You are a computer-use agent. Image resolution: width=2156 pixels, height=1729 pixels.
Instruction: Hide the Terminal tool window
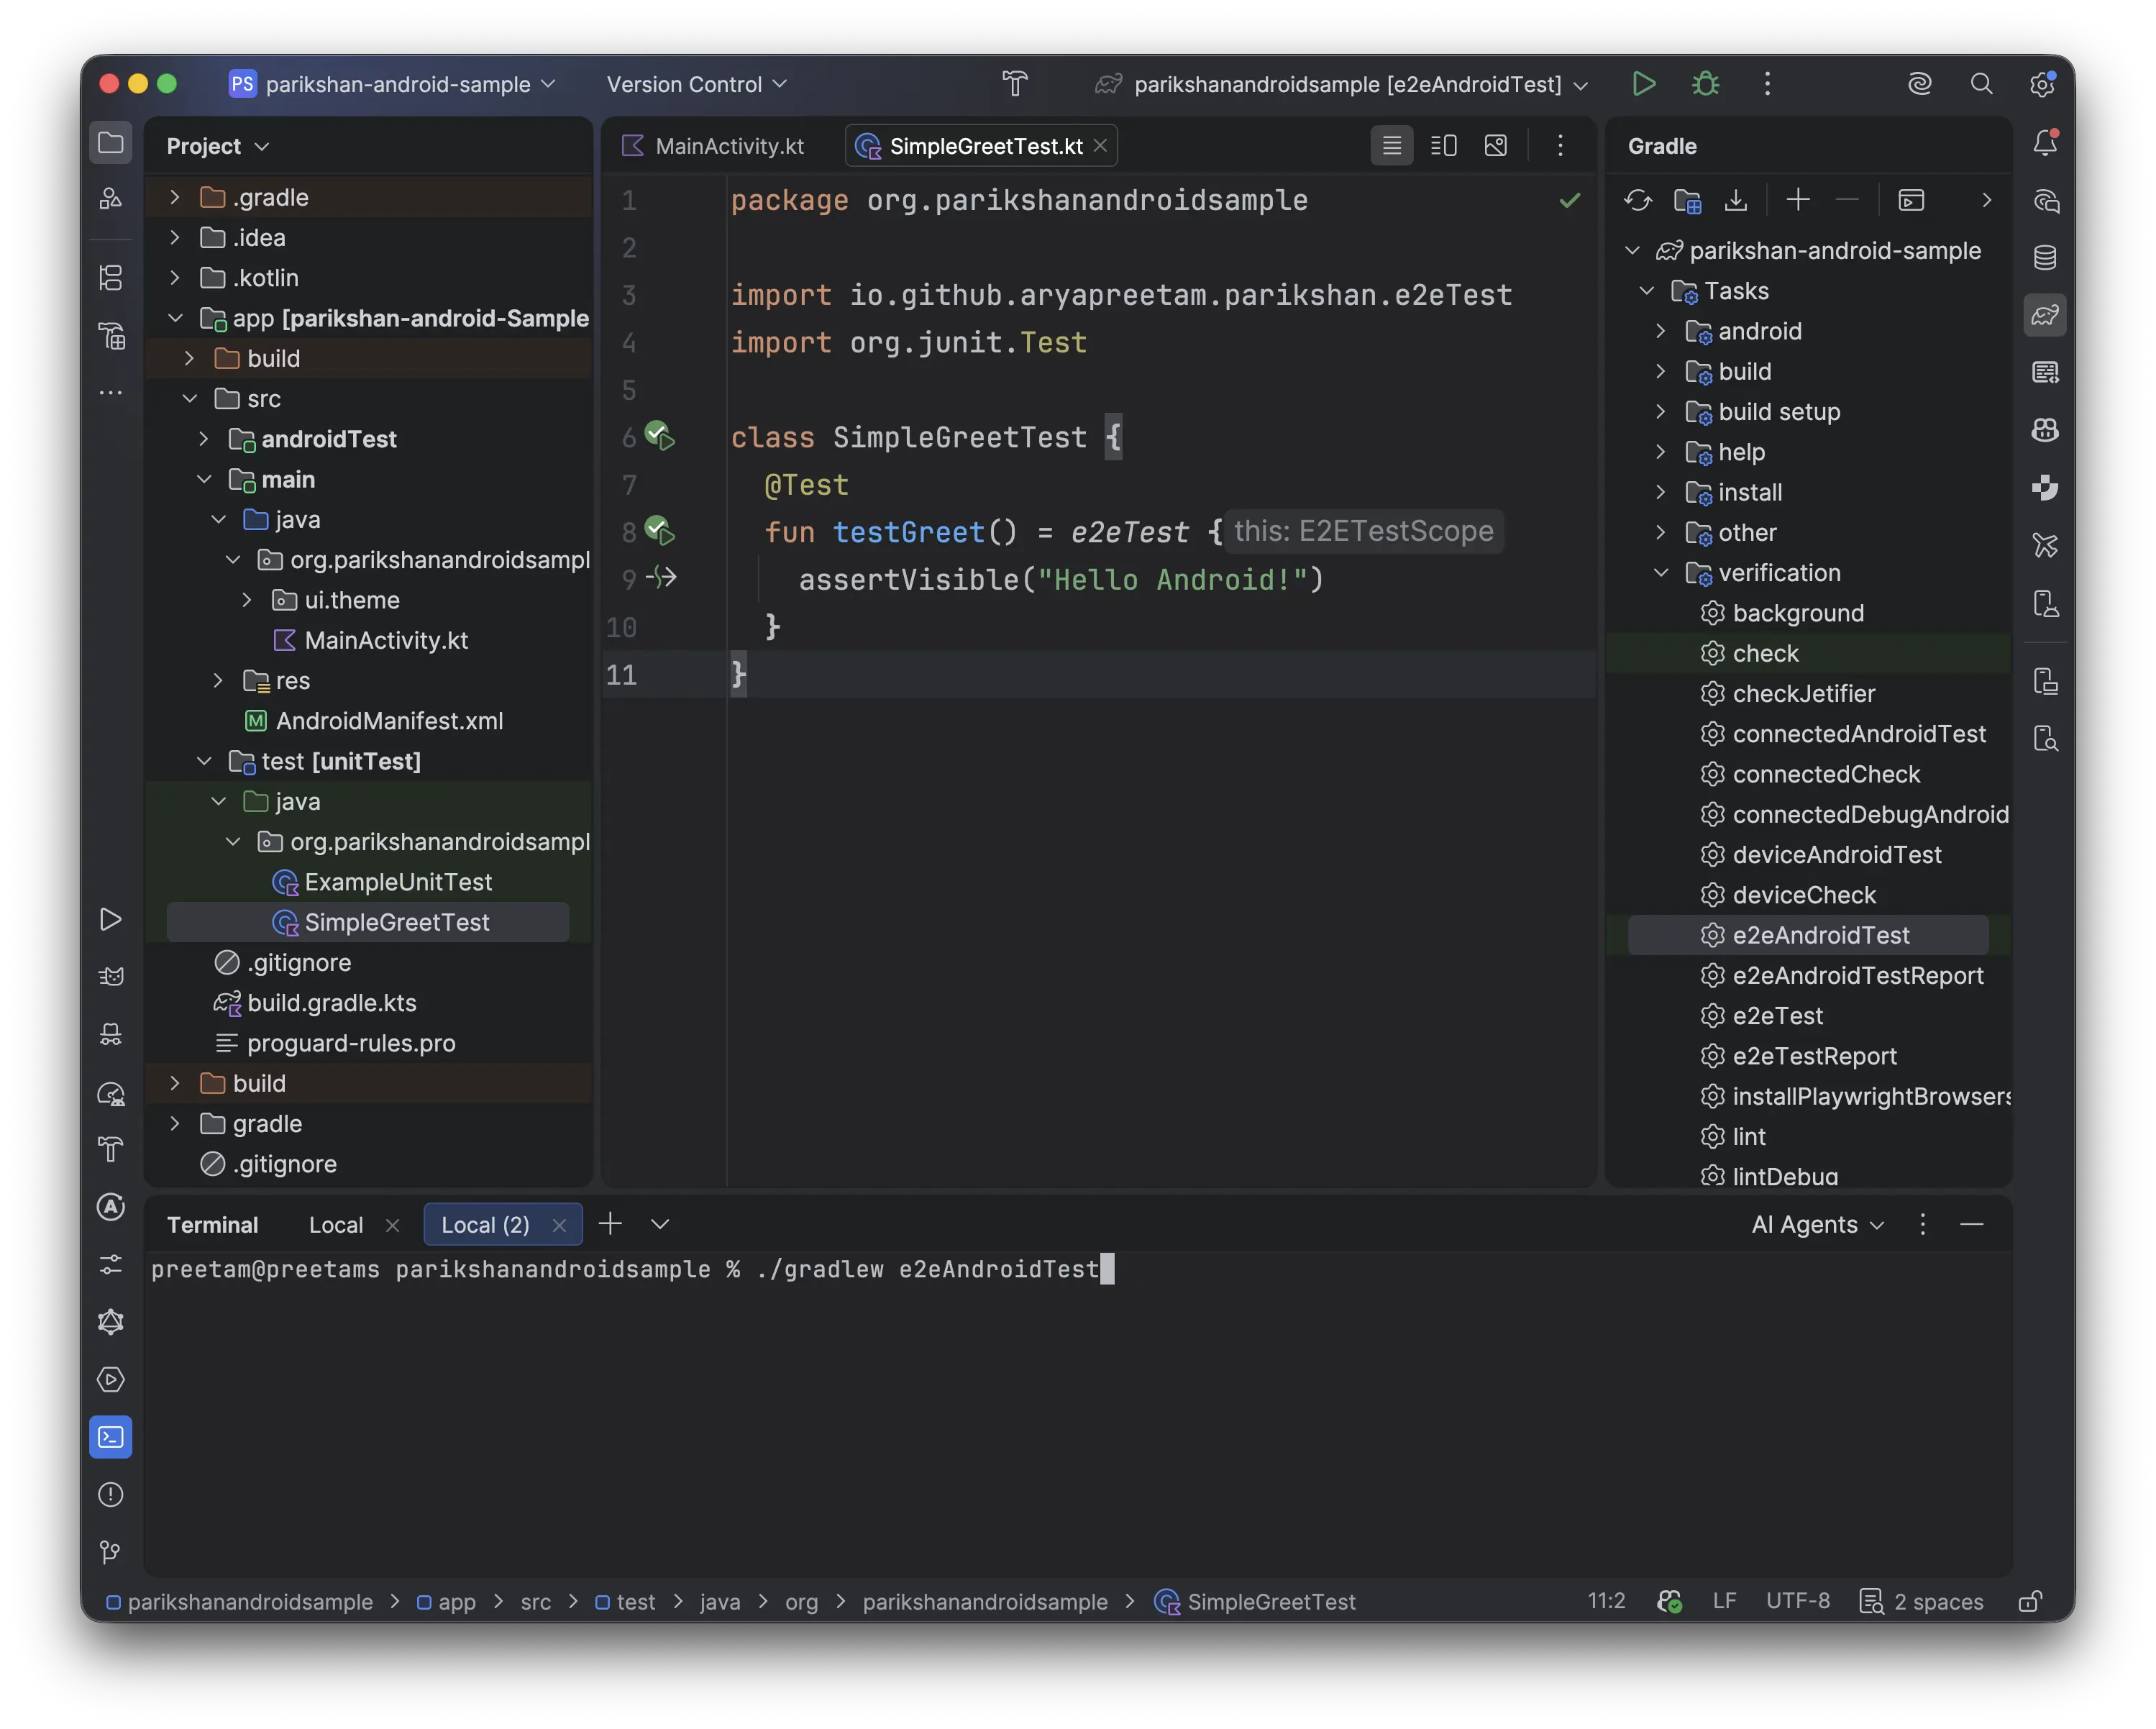point(1971,1224)
